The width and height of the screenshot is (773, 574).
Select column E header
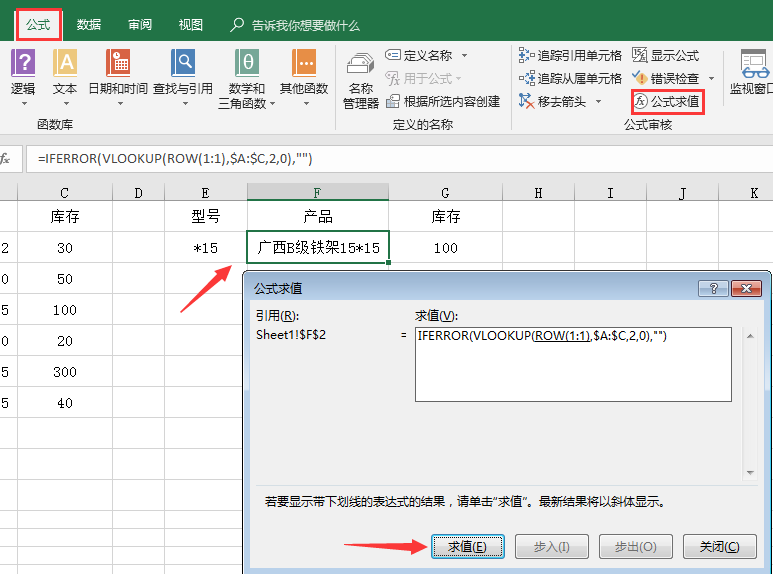(x=206, y=192)
